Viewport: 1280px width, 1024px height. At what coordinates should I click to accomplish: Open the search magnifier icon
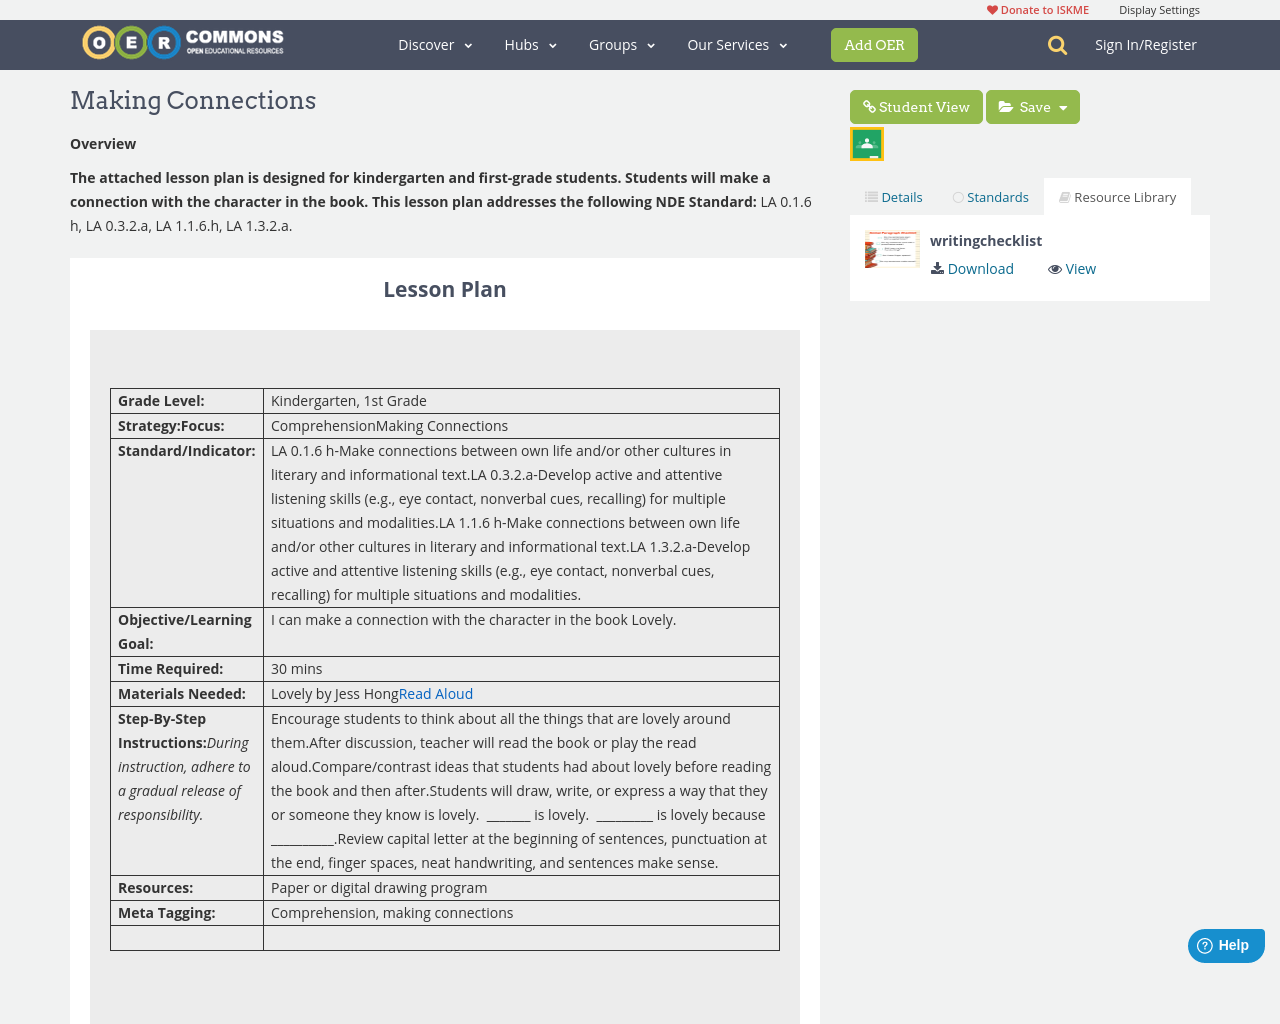[1057, 45]
